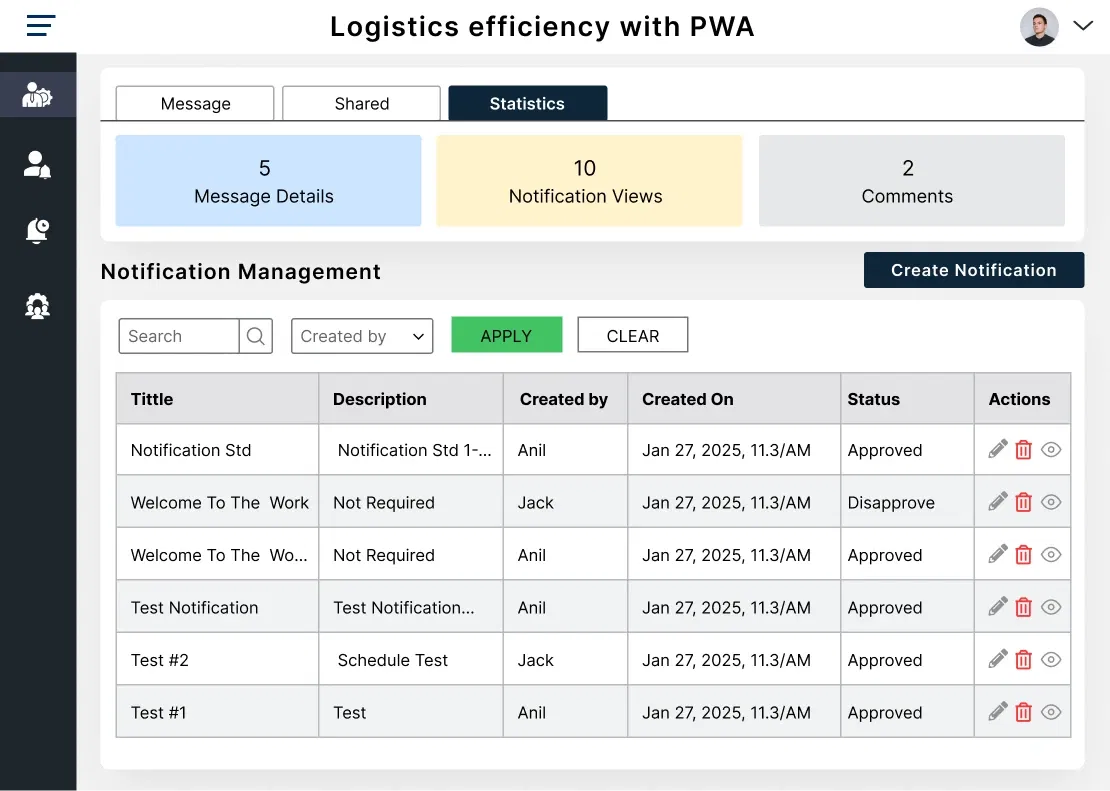The width and height of the screenshot is (1110, 791).
Task: Show the Disapproved notification with its eye icon
Action: tap(1051, 501)
